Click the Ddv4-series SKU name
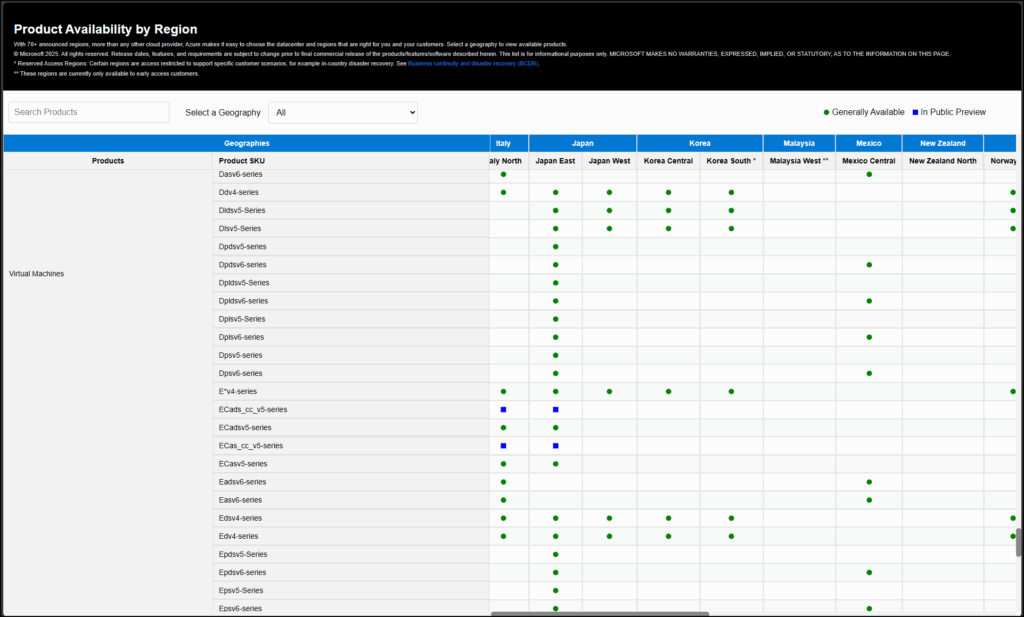This screenshot has width=1024, height=617. (x=238, y=193)
